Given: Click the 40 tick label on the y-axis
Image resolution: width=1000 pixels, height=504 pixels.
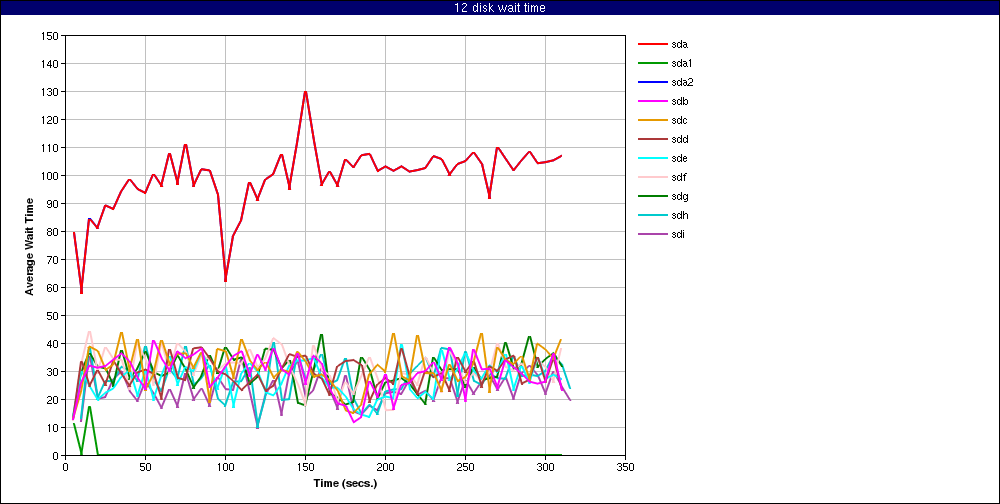Looking at the screenshot, I should pos(52,344).
